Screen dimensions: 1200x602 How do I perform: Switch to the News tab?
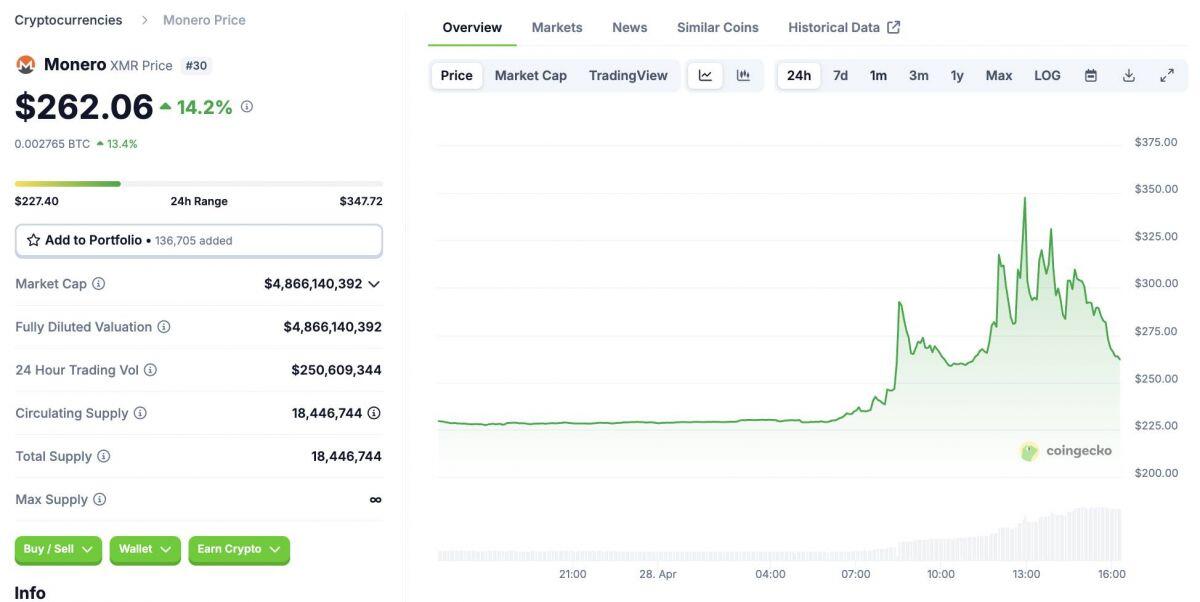tap(630, 27)
